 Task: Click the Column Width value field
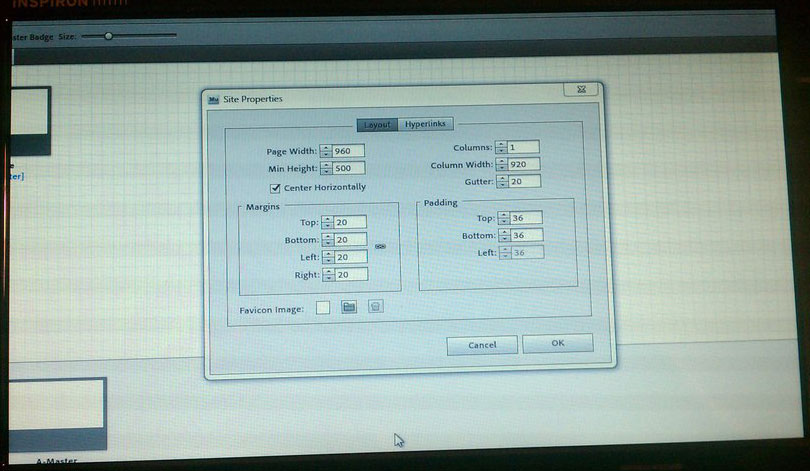[524, 164]
